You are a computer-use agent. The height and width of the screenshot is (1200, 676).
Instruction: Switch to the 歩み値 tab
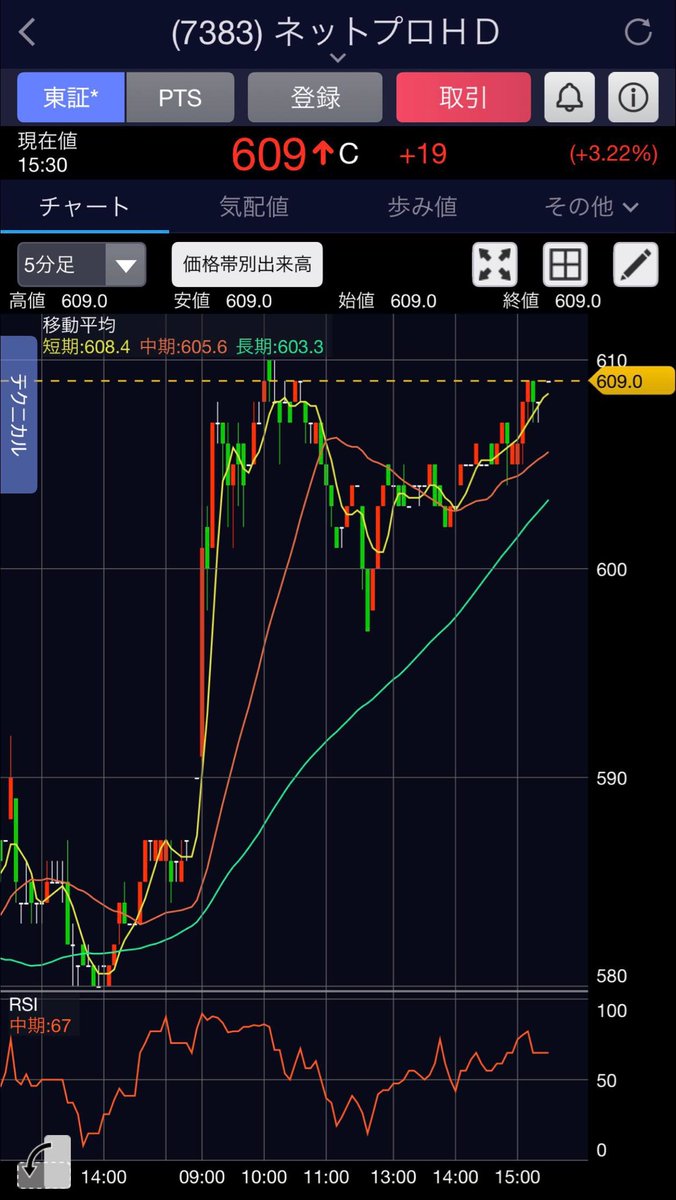pyautogui.click(x=422, y=207)
